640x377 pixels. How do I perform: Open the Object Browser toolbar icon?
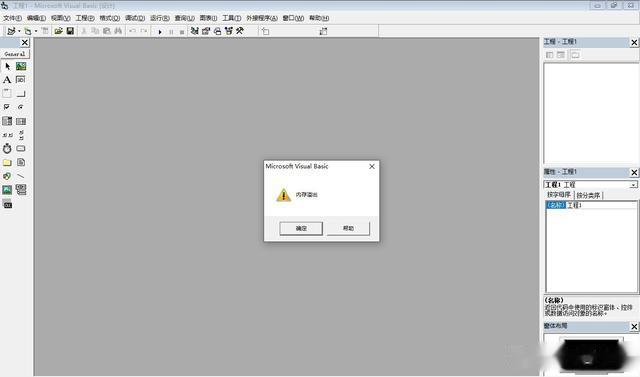[x=229, y=31]
